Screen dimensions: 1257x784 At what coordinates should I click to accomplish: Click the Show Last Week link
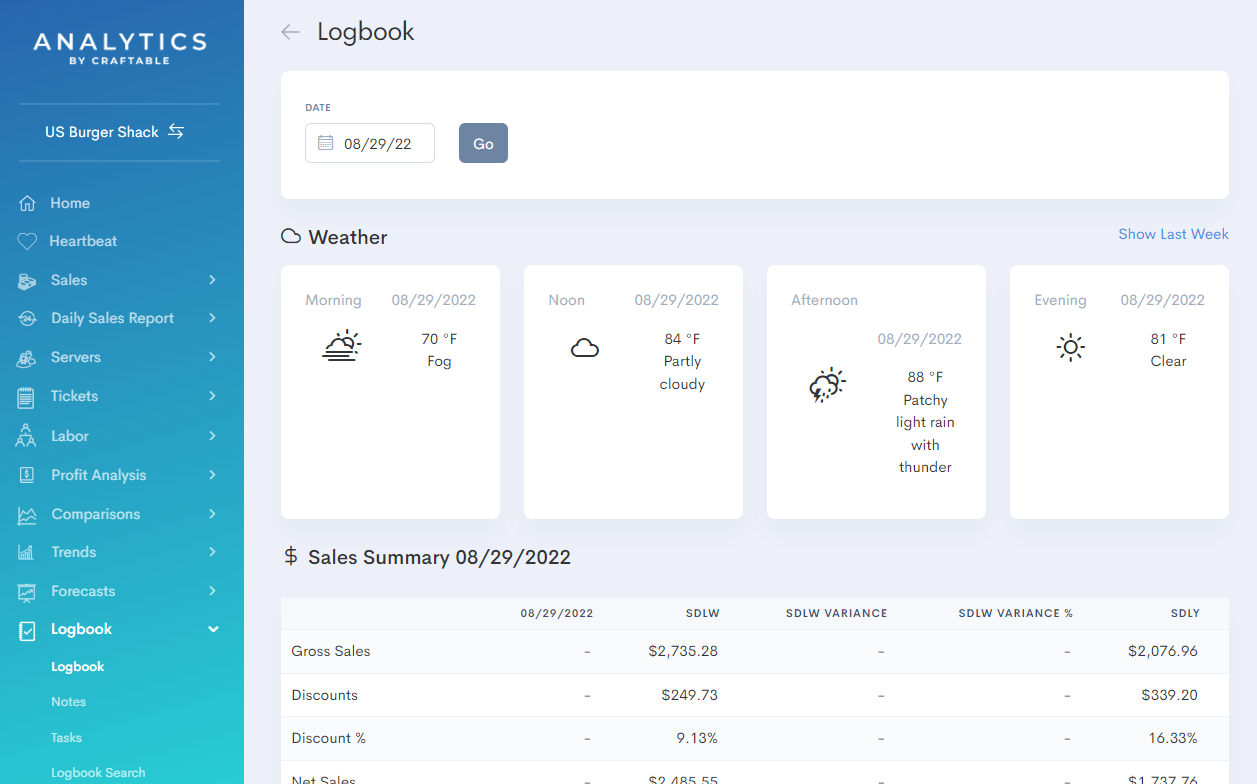pyautogui.click(x=1173, y=233)
